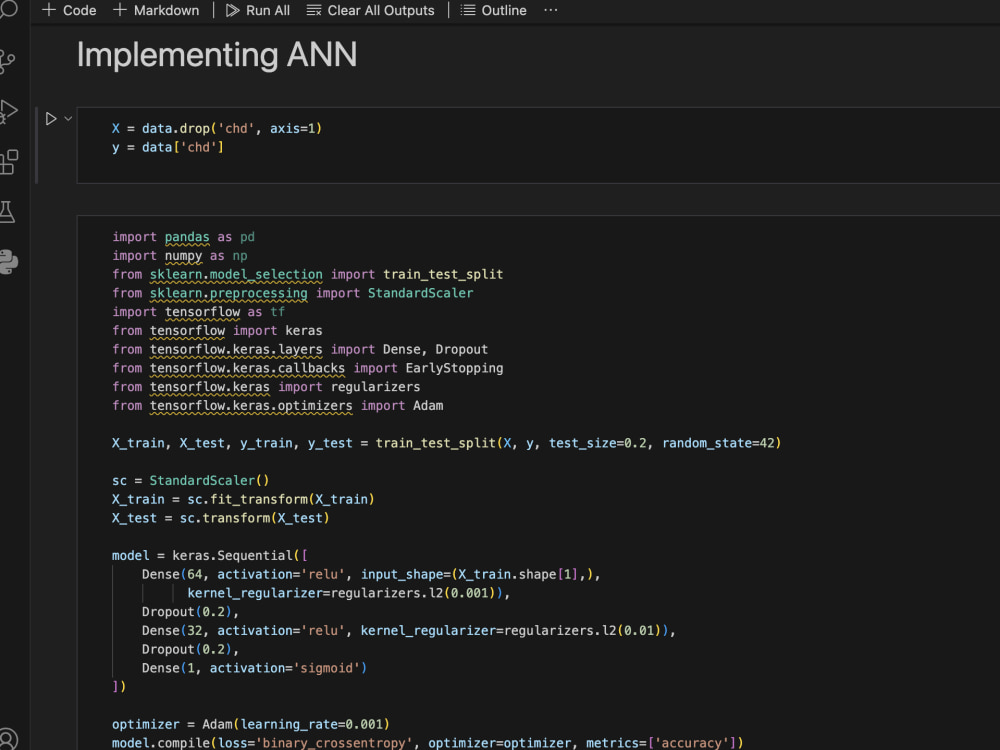Click the Dense, Dropout import line

pos(300,349)
